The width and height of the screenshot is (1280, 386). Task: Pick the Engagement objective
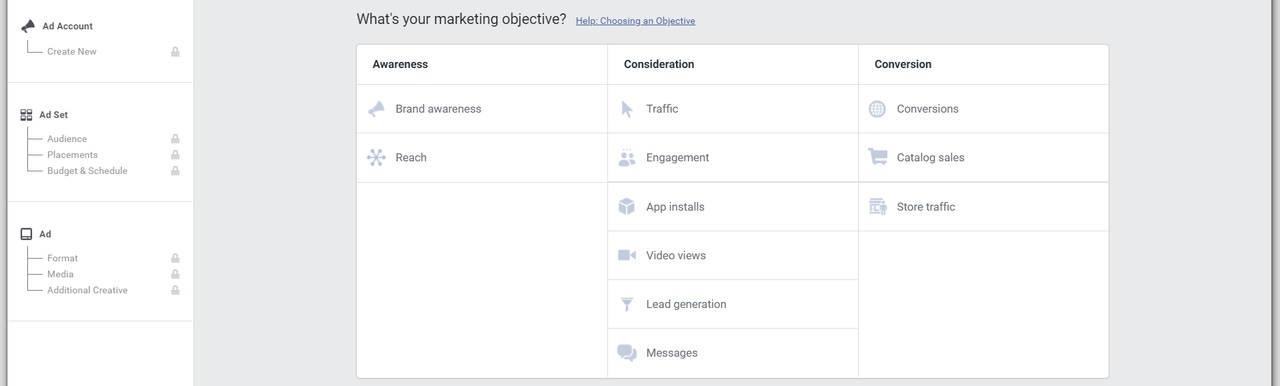pos(733,158)
